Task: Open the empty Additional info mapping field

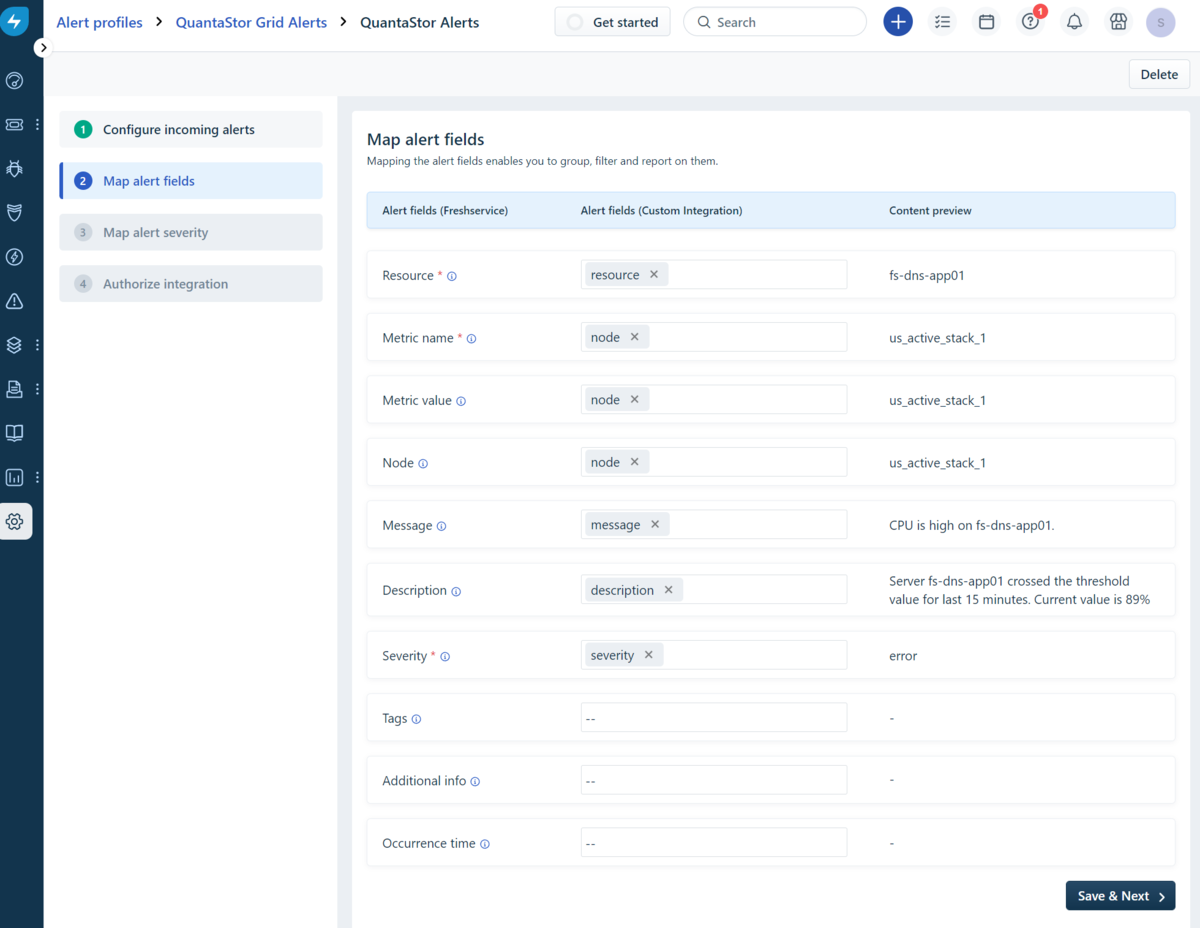Action: pyautogui.click(x=714, y=780)
